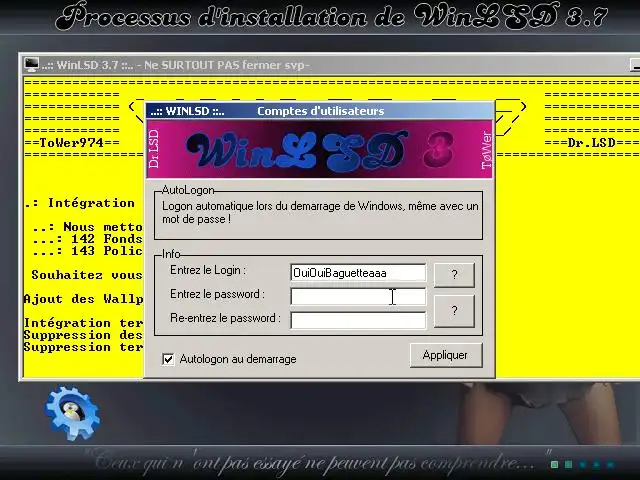Click the '==ToWer974==' text in the console

[x=72, y=143]
